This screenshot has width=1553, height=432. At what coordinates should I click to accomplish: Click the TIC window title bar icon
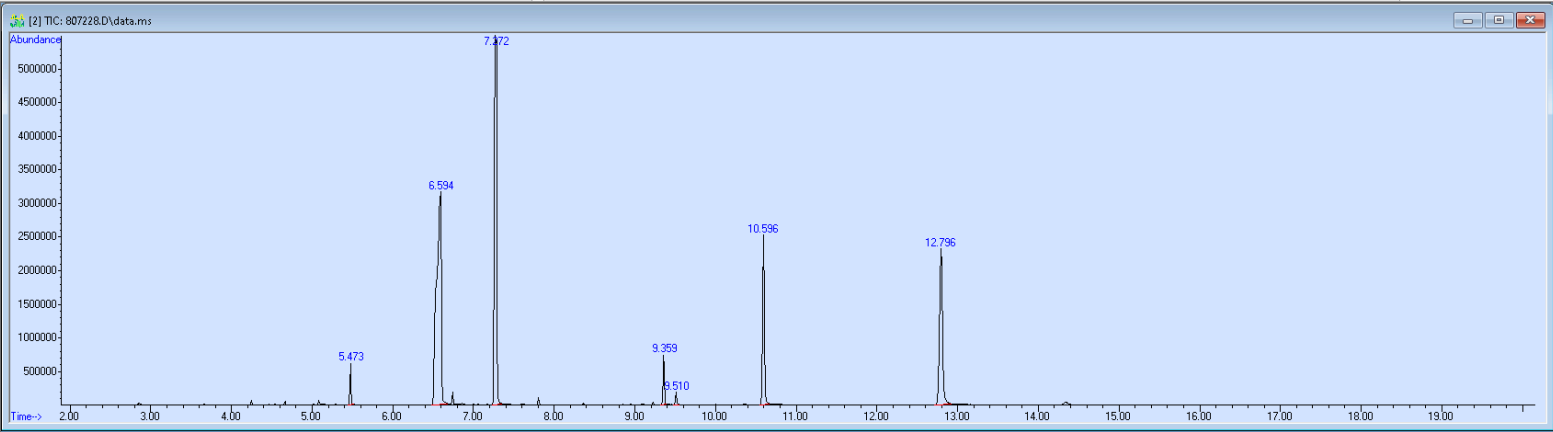click(x=17, y=20)
